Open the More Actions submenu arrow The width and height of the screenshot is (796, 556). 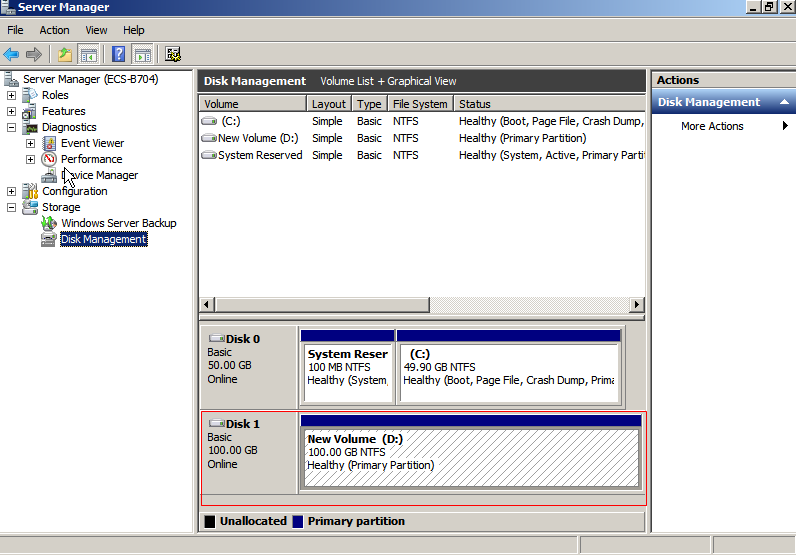(785, 126)
